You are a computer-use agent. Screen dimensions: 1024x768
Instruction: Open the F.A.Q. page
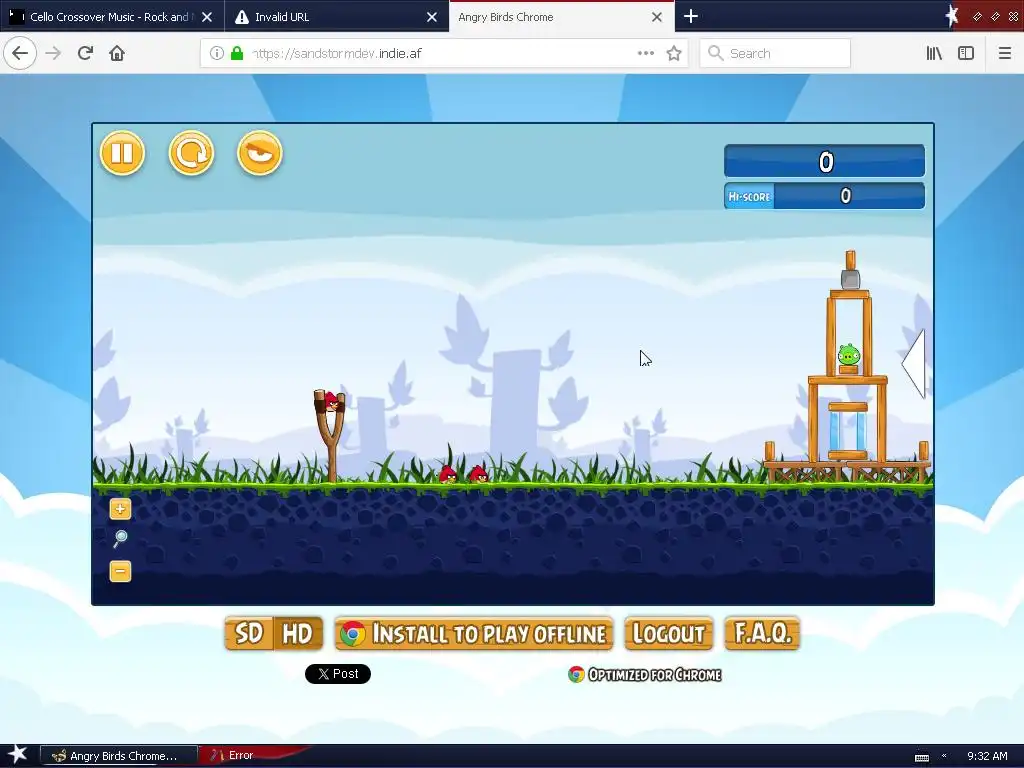click(762, 633)
